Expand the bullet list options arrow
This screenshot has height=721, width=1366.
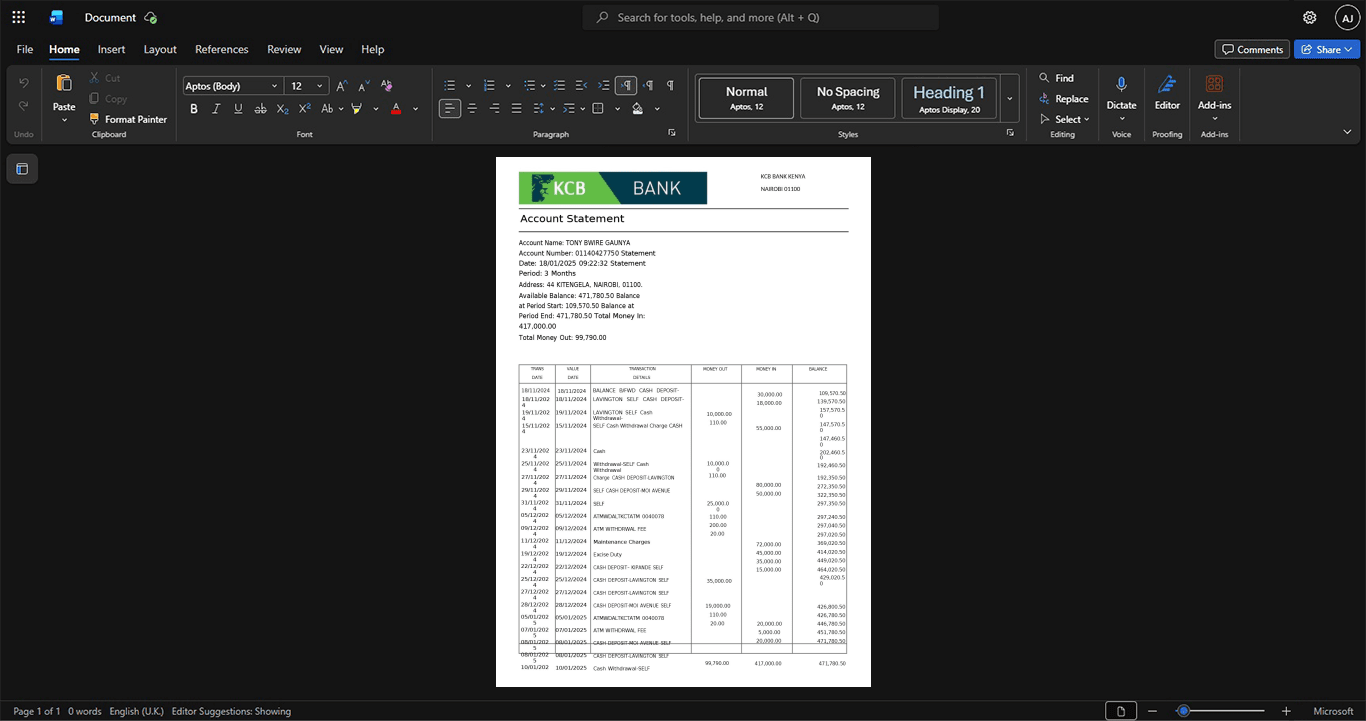click(x=468, y=85)
